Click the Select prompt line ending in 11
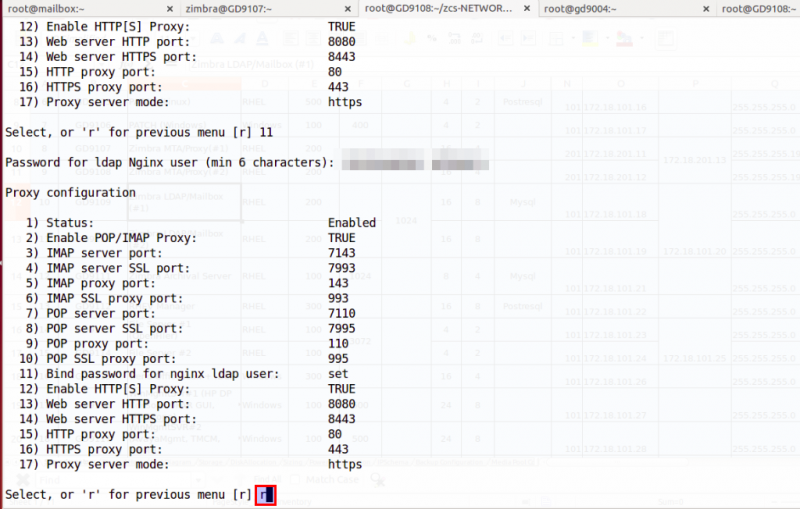The image size is (800, 509). click(139, 133)
